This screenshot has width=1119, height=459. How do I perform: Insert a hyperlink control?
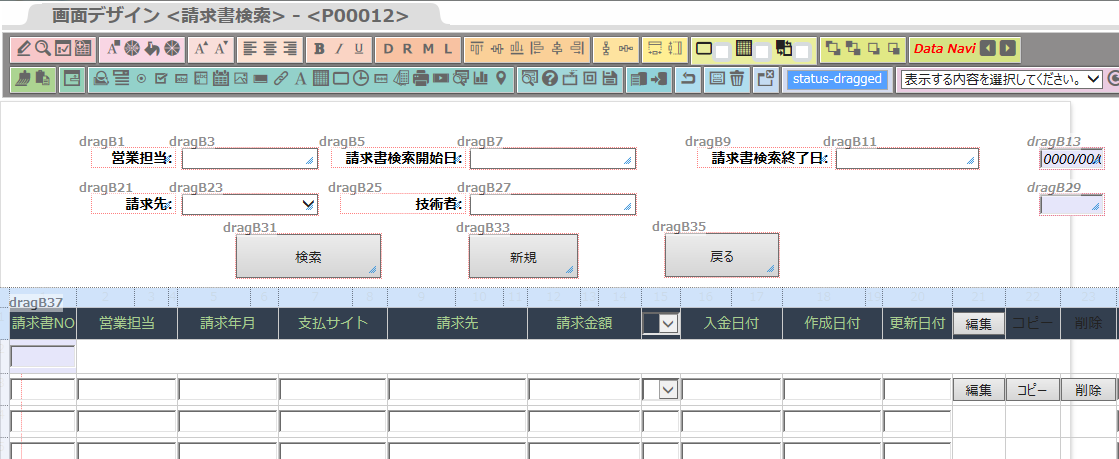coord(280,79)
